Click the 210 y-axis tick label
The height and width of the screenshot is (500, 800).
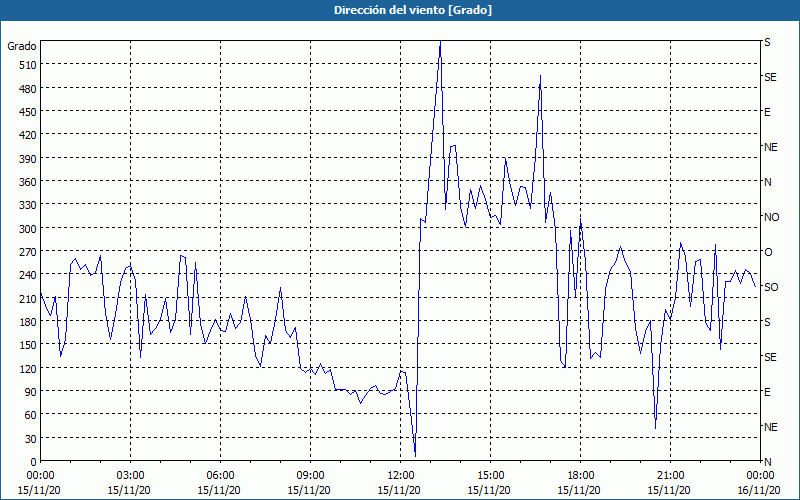click(28, 298)
